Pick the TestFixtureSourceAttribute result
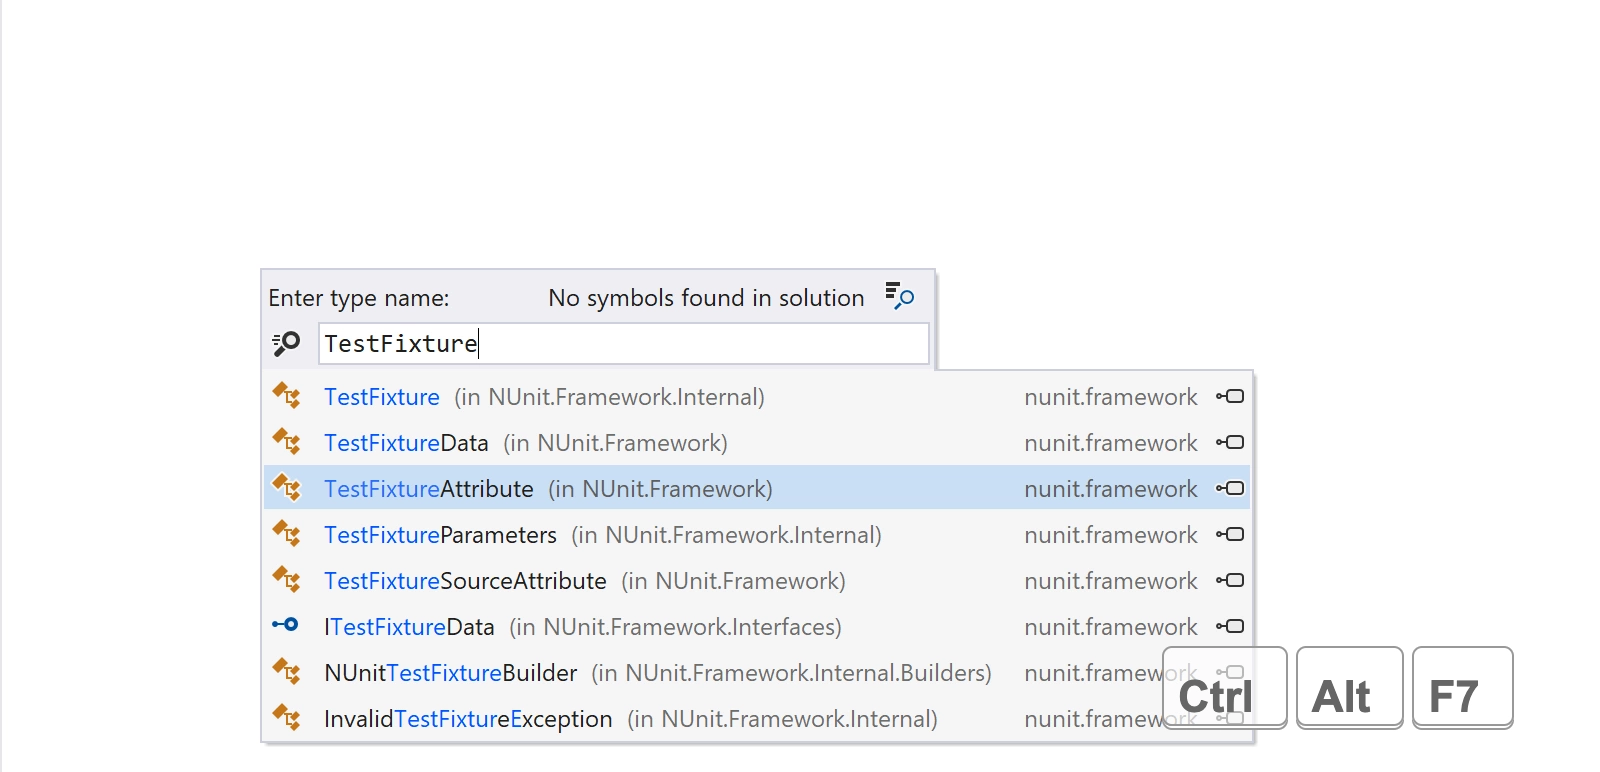Screen dimensions: 1600x772 pyautogui.click(x=757, y=581)
